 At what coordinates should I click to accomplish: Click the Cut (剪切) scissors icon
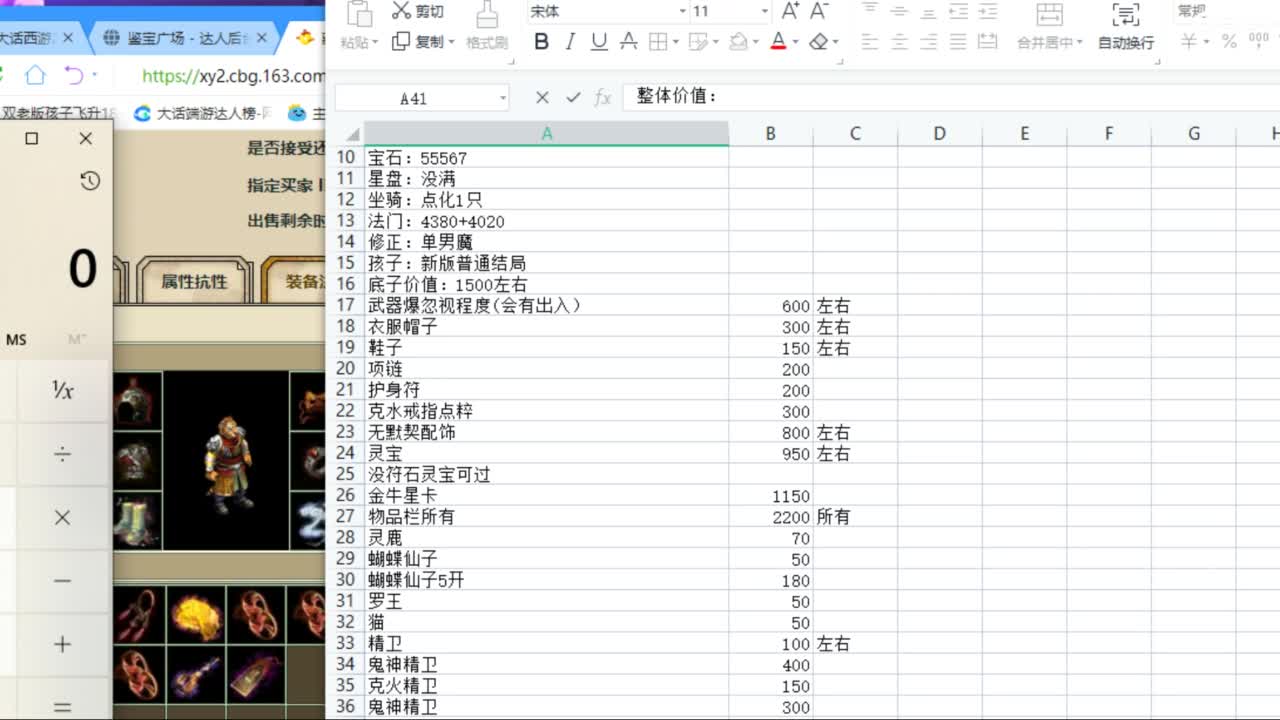click(x=401, y=11)
